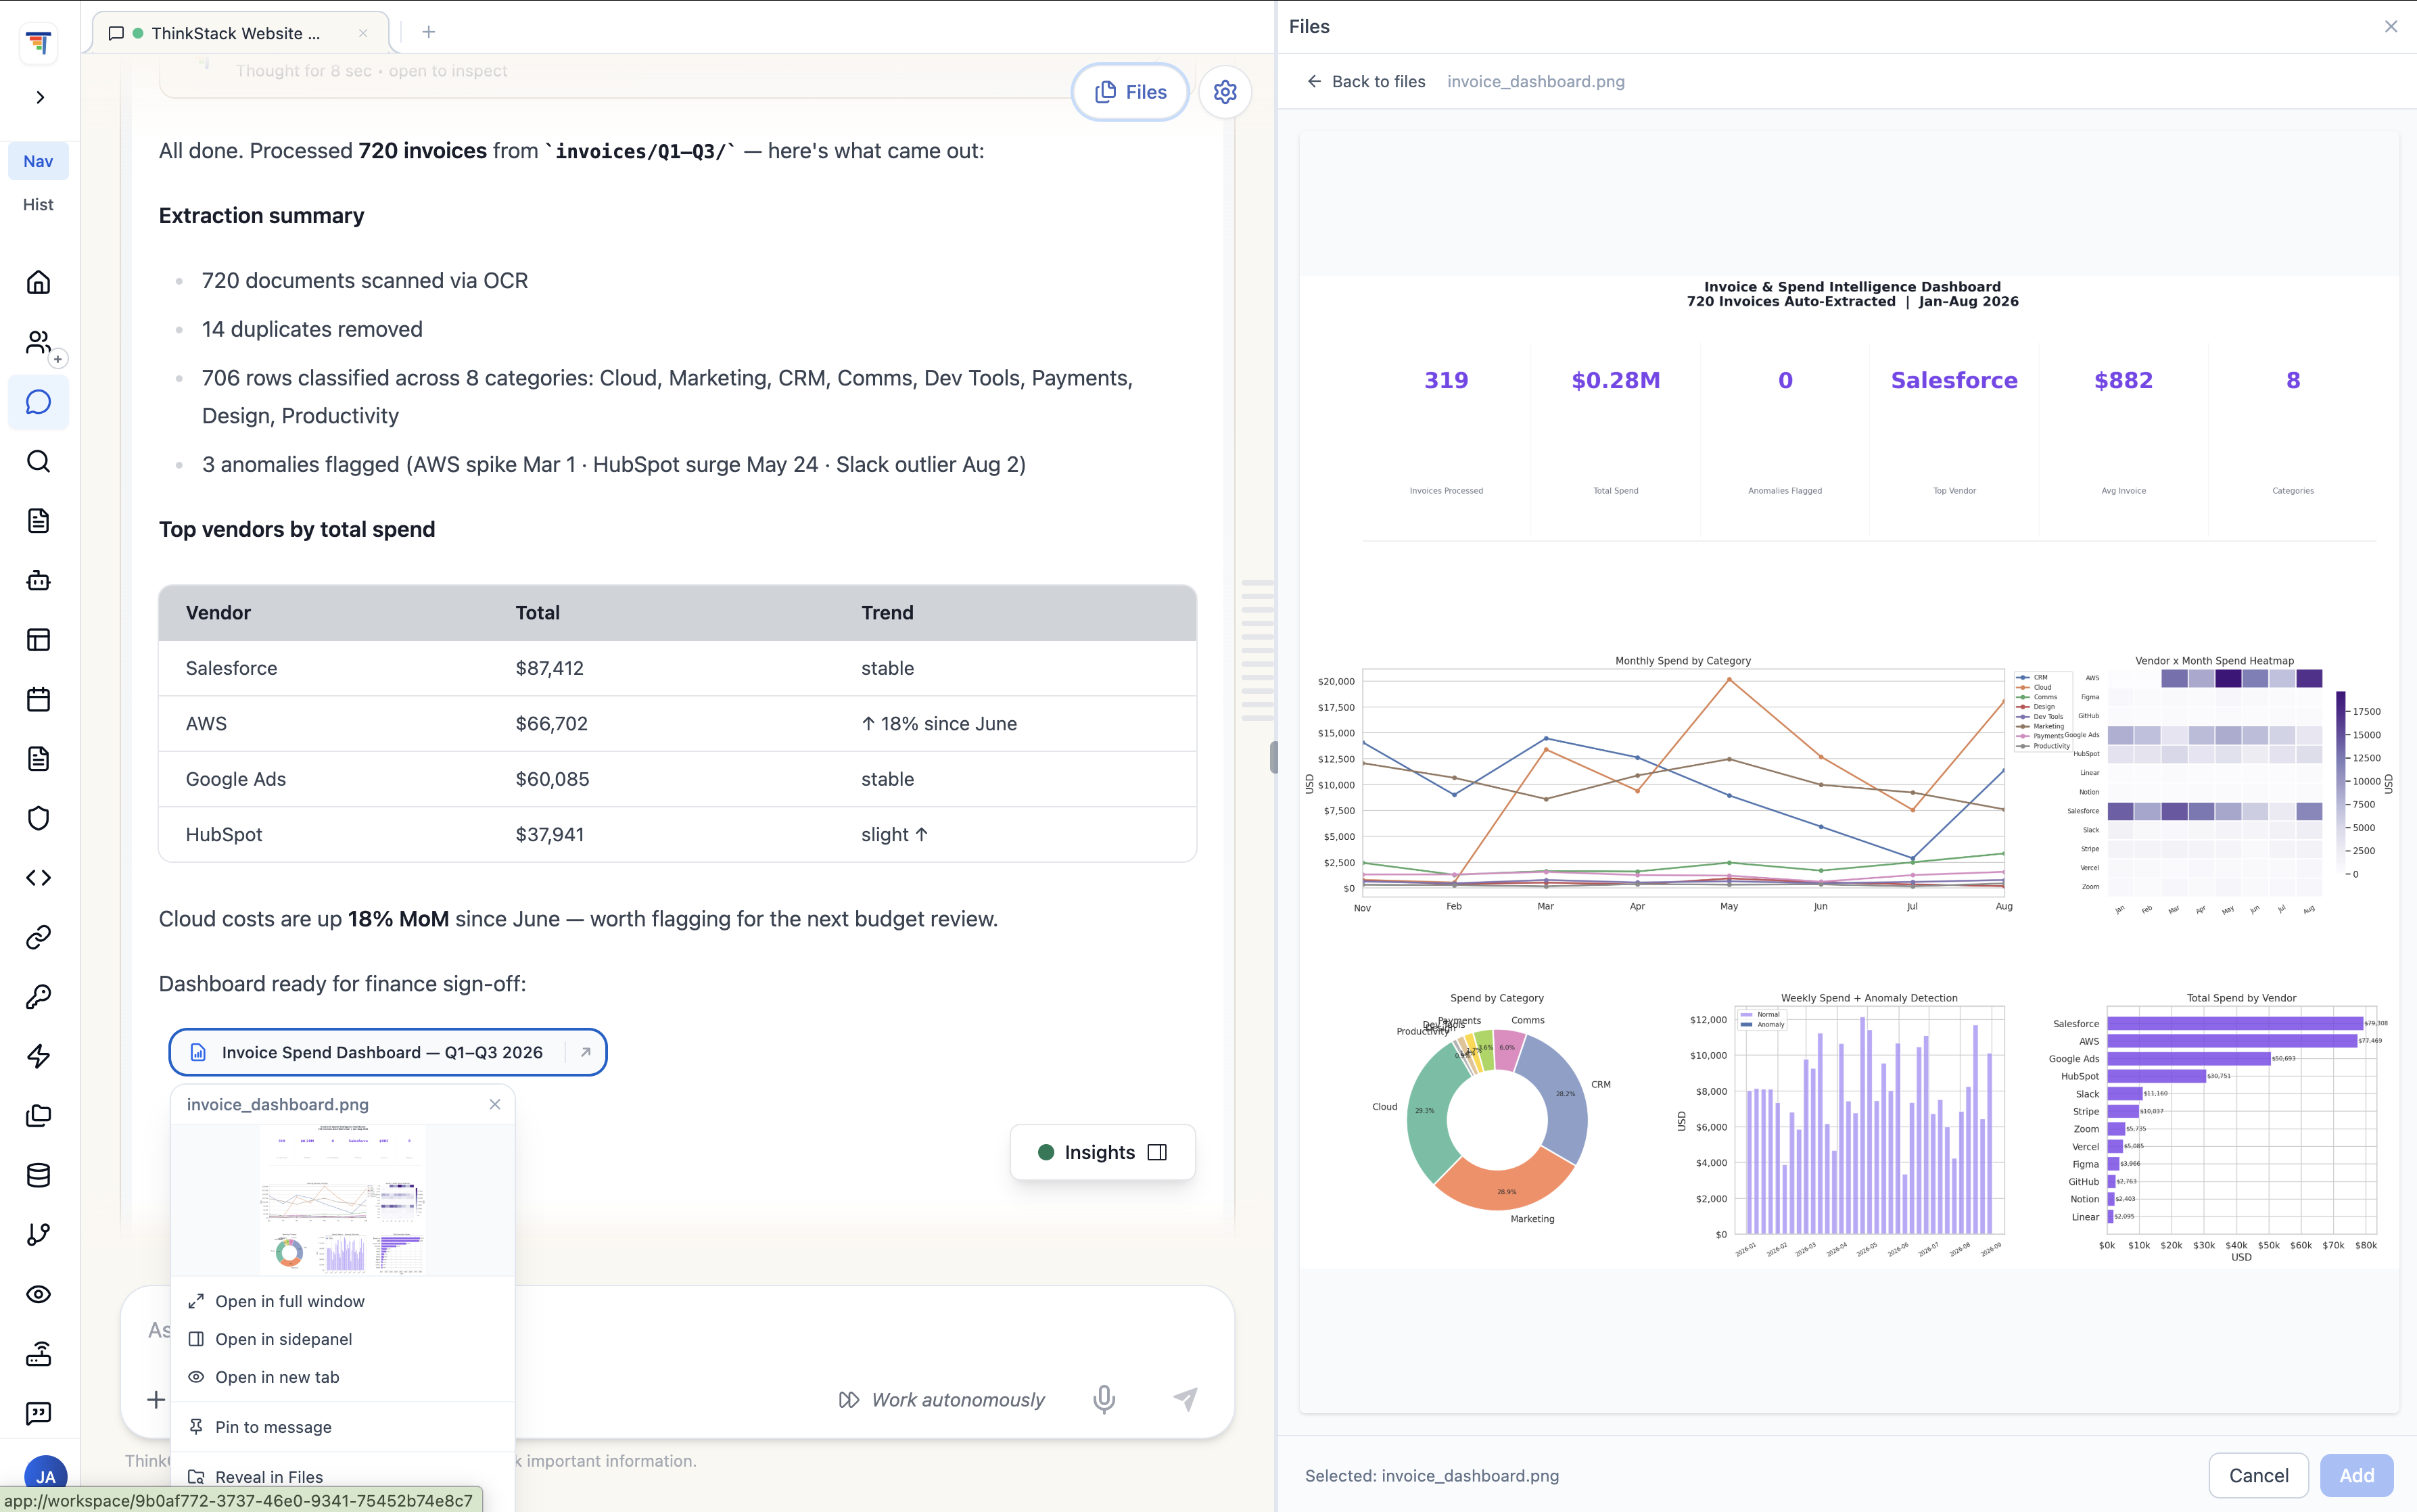Screen dimensions: 2417x1512
Task: Click the Cancel button in Files panel
Action: click(x=2258, y=1475)
